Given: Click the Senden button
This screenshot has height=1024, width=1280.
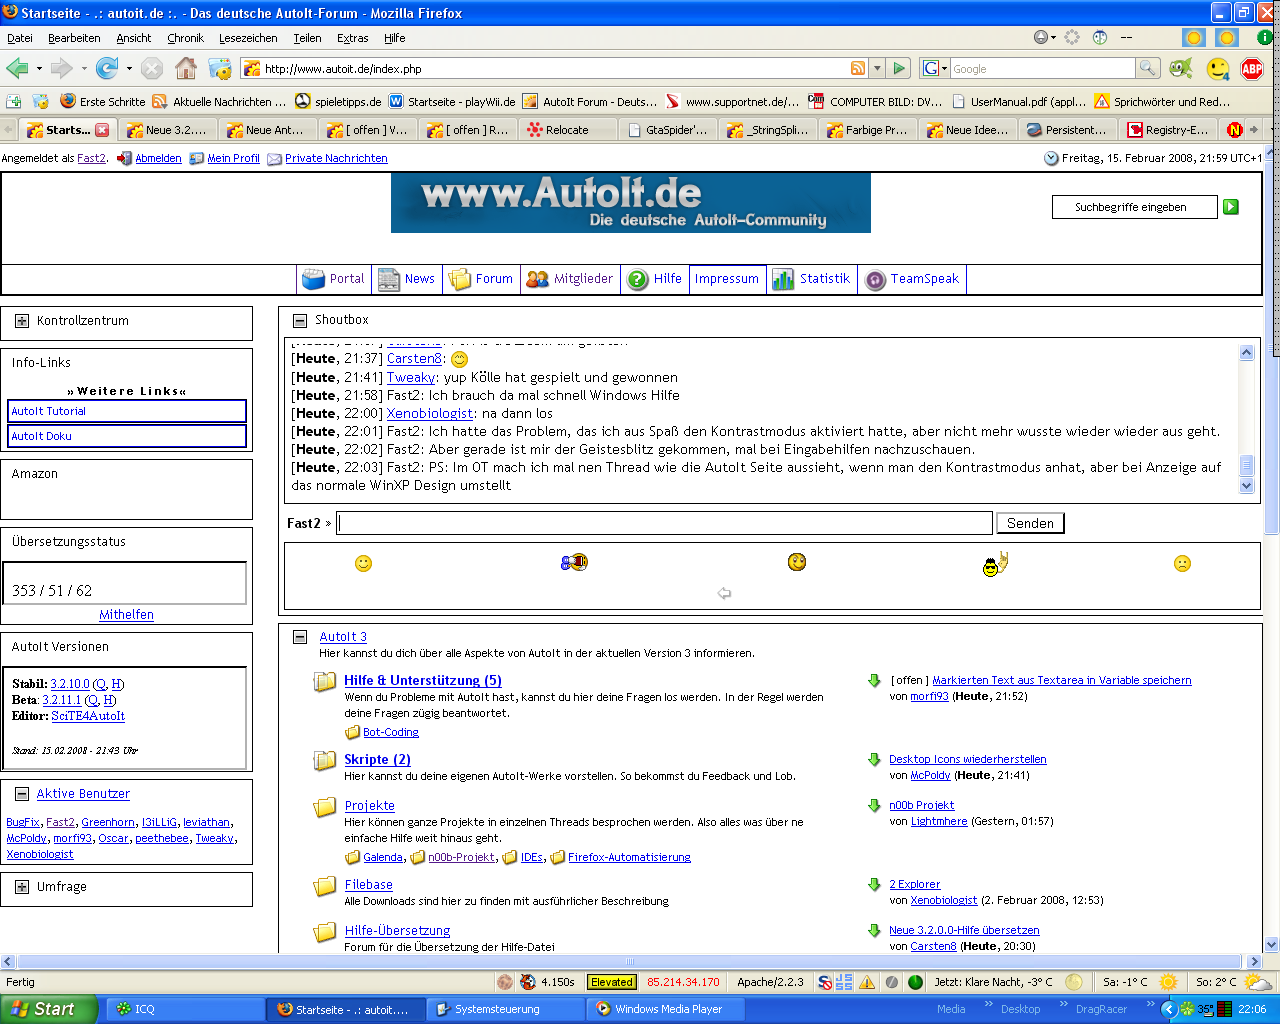Looking at the screenshot, I should pos(1030,523).
